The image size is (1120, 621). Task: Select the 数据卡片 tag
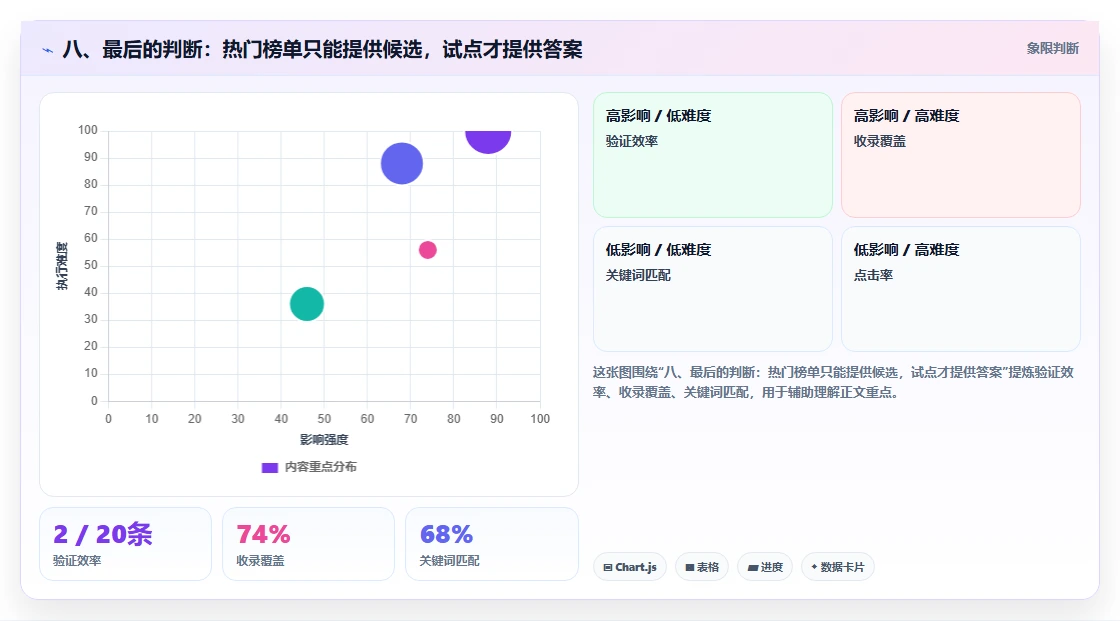(x=837, y=567)
